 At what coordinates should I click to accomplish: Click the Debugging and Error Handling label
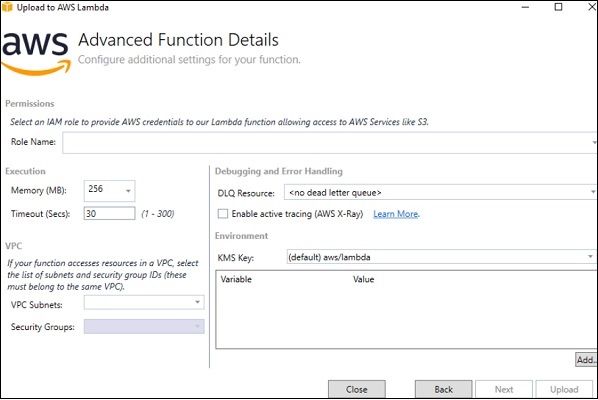[x=279, y=171]
